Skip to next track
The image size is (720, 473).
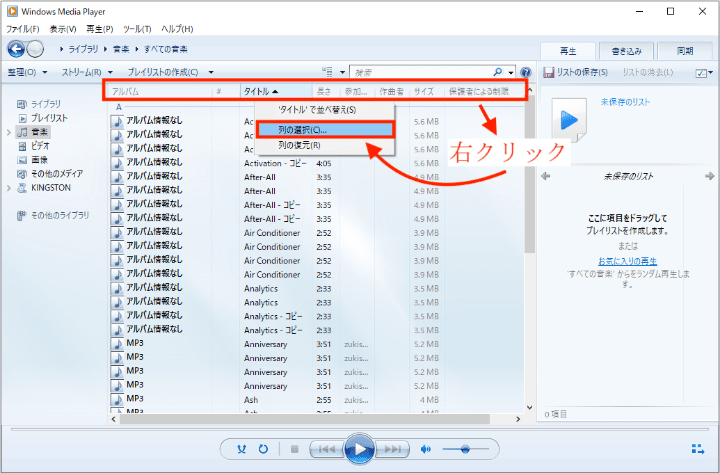click(x=392, y=449)
